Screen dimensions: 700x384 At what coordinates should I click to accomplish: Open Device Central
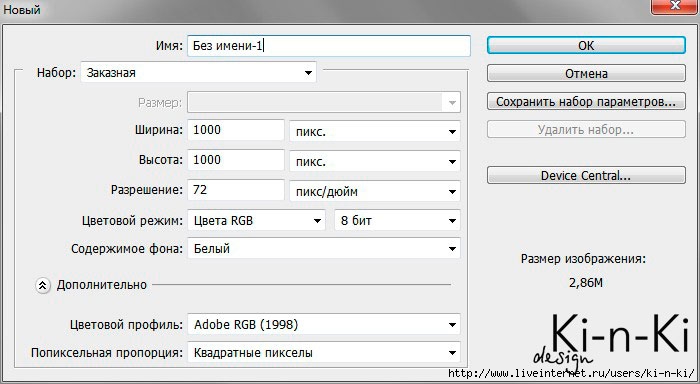pyautogui.click(x=586, y=175)
